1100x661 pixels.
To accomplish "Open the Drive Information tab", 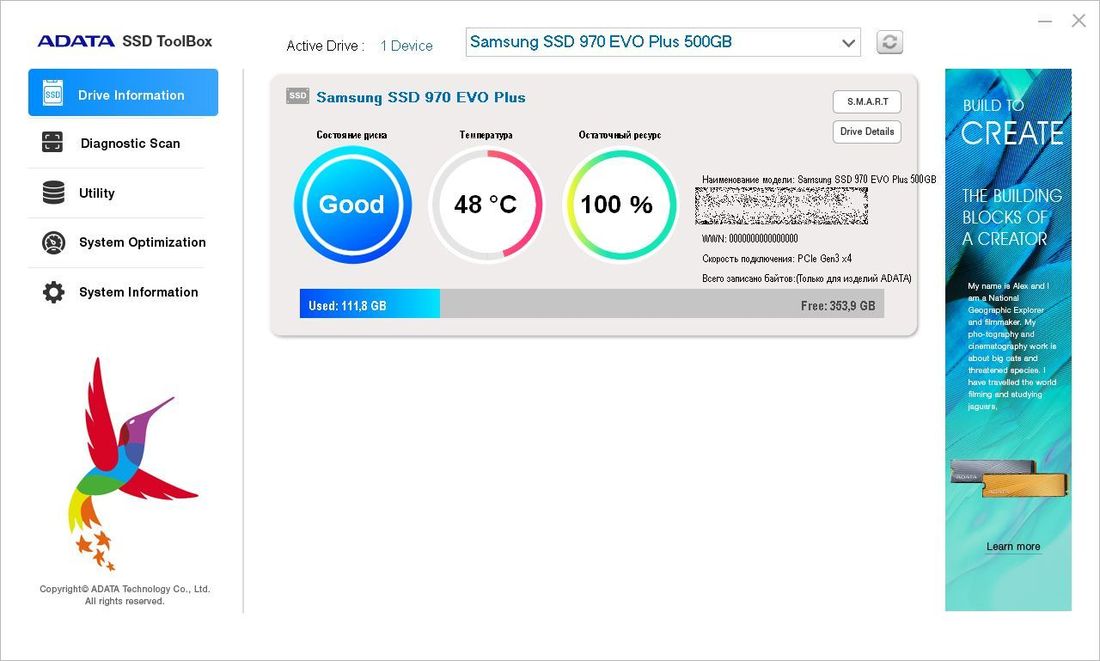I will coord(123,92).
